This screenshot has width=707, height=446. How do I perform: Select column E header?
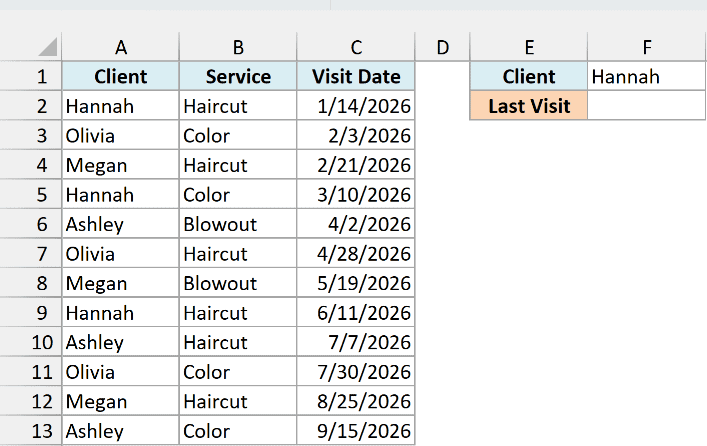point(529,47)
